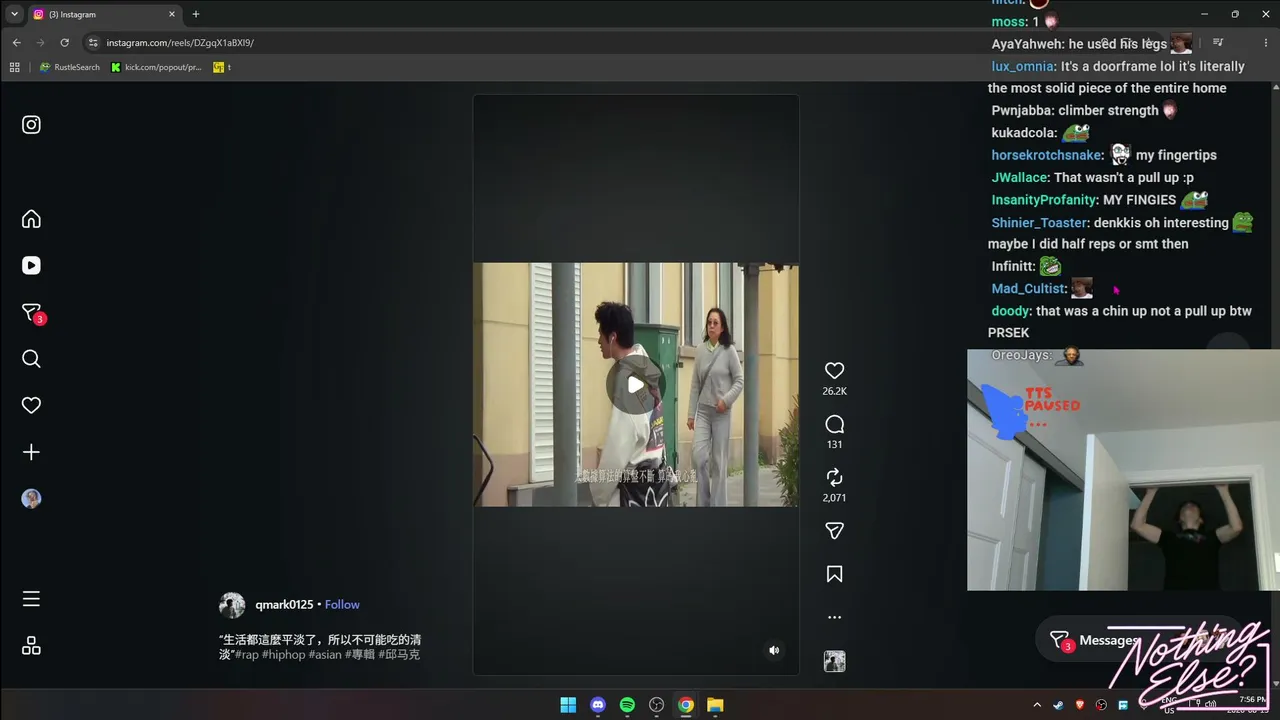Click the username JWallace in chat
The image size is (1280, 720).
pos(1019,178)
